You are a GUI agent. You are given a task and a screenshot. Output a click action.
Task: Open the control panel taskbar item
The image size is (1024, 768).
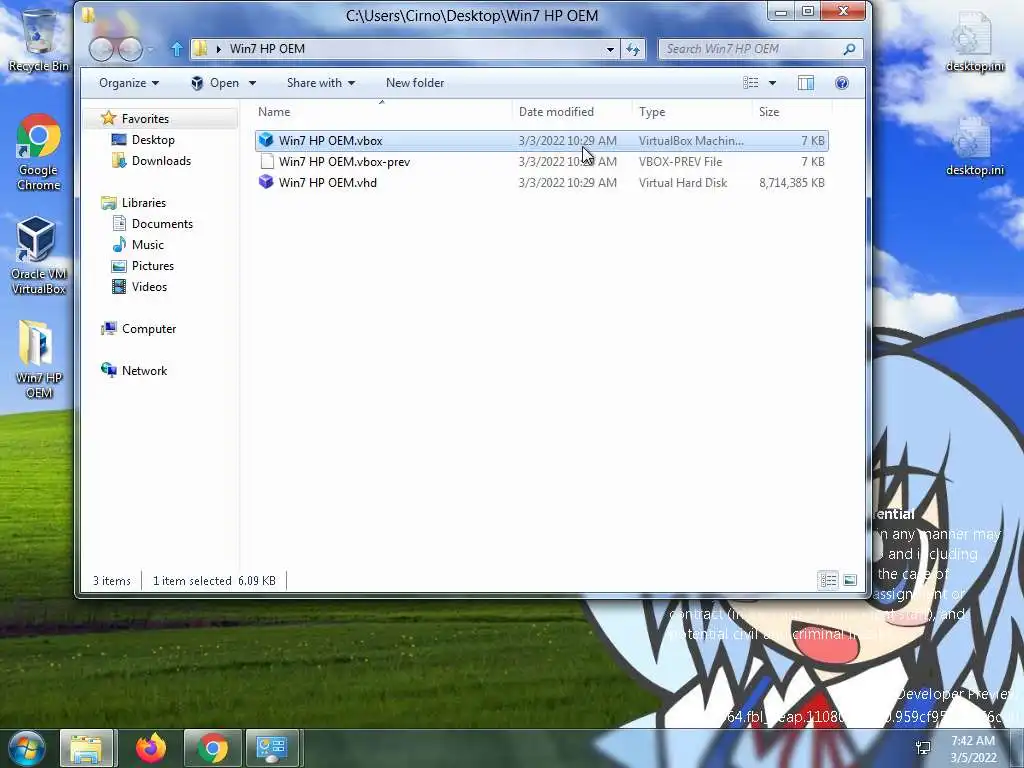point(272,748)
